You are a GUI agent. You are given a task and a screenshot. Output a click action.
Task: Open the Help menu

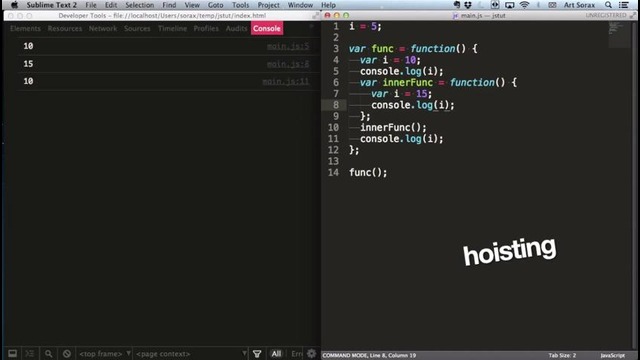328,5
